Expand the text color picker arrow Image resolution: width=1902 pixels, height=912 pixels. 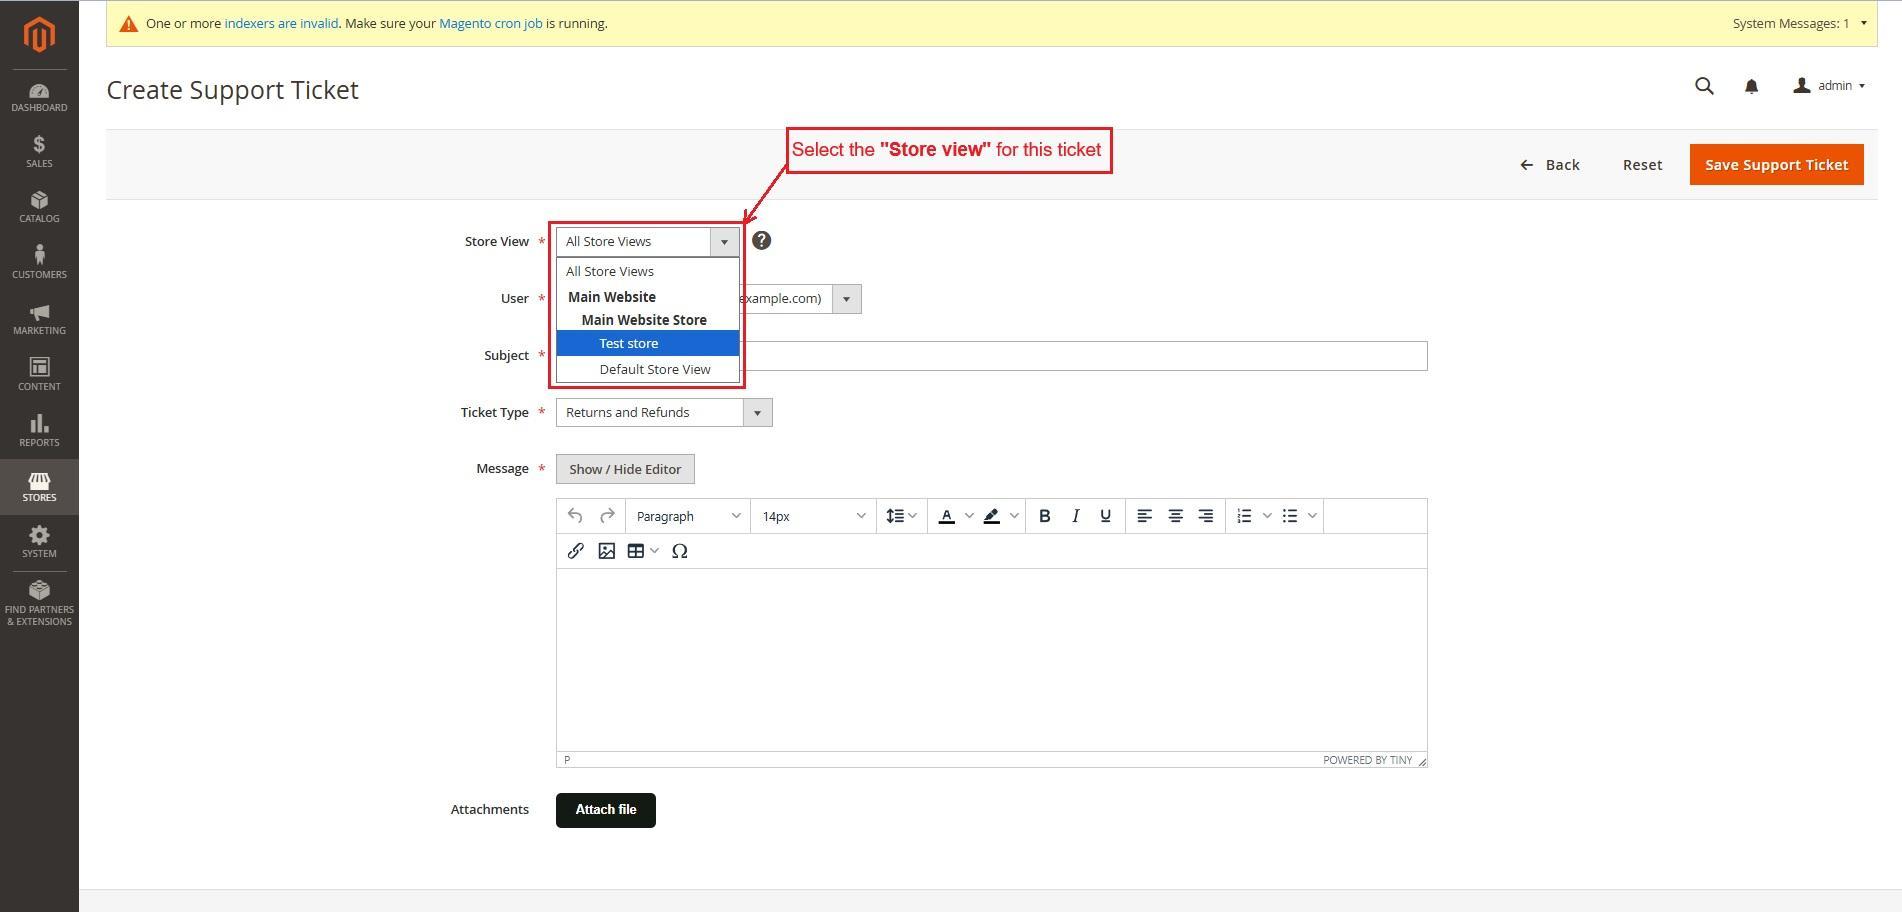(968, 516)
